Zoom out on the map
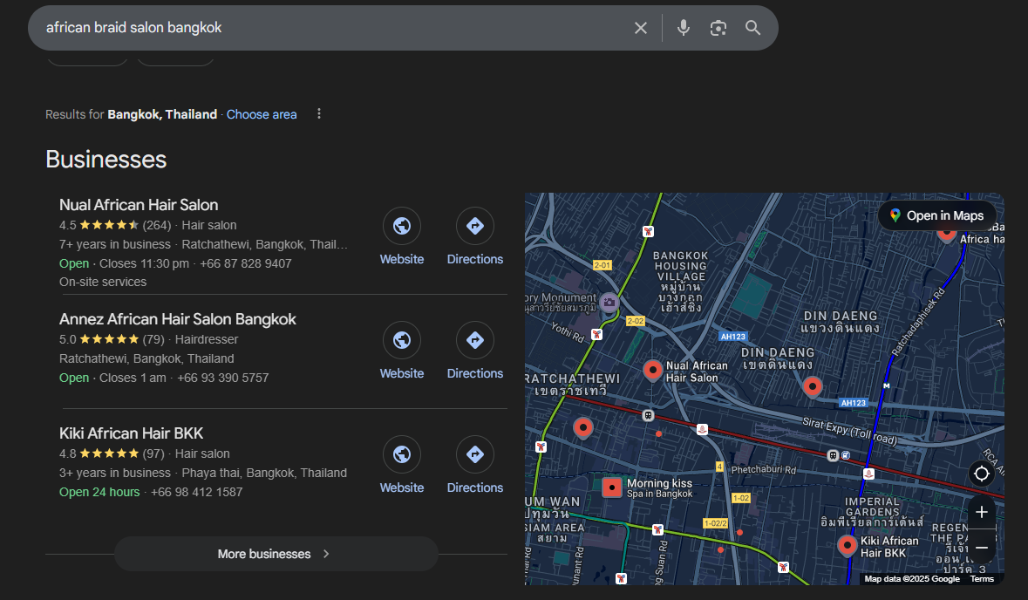This screenshot has width=1028, height=600. (981, 547)
